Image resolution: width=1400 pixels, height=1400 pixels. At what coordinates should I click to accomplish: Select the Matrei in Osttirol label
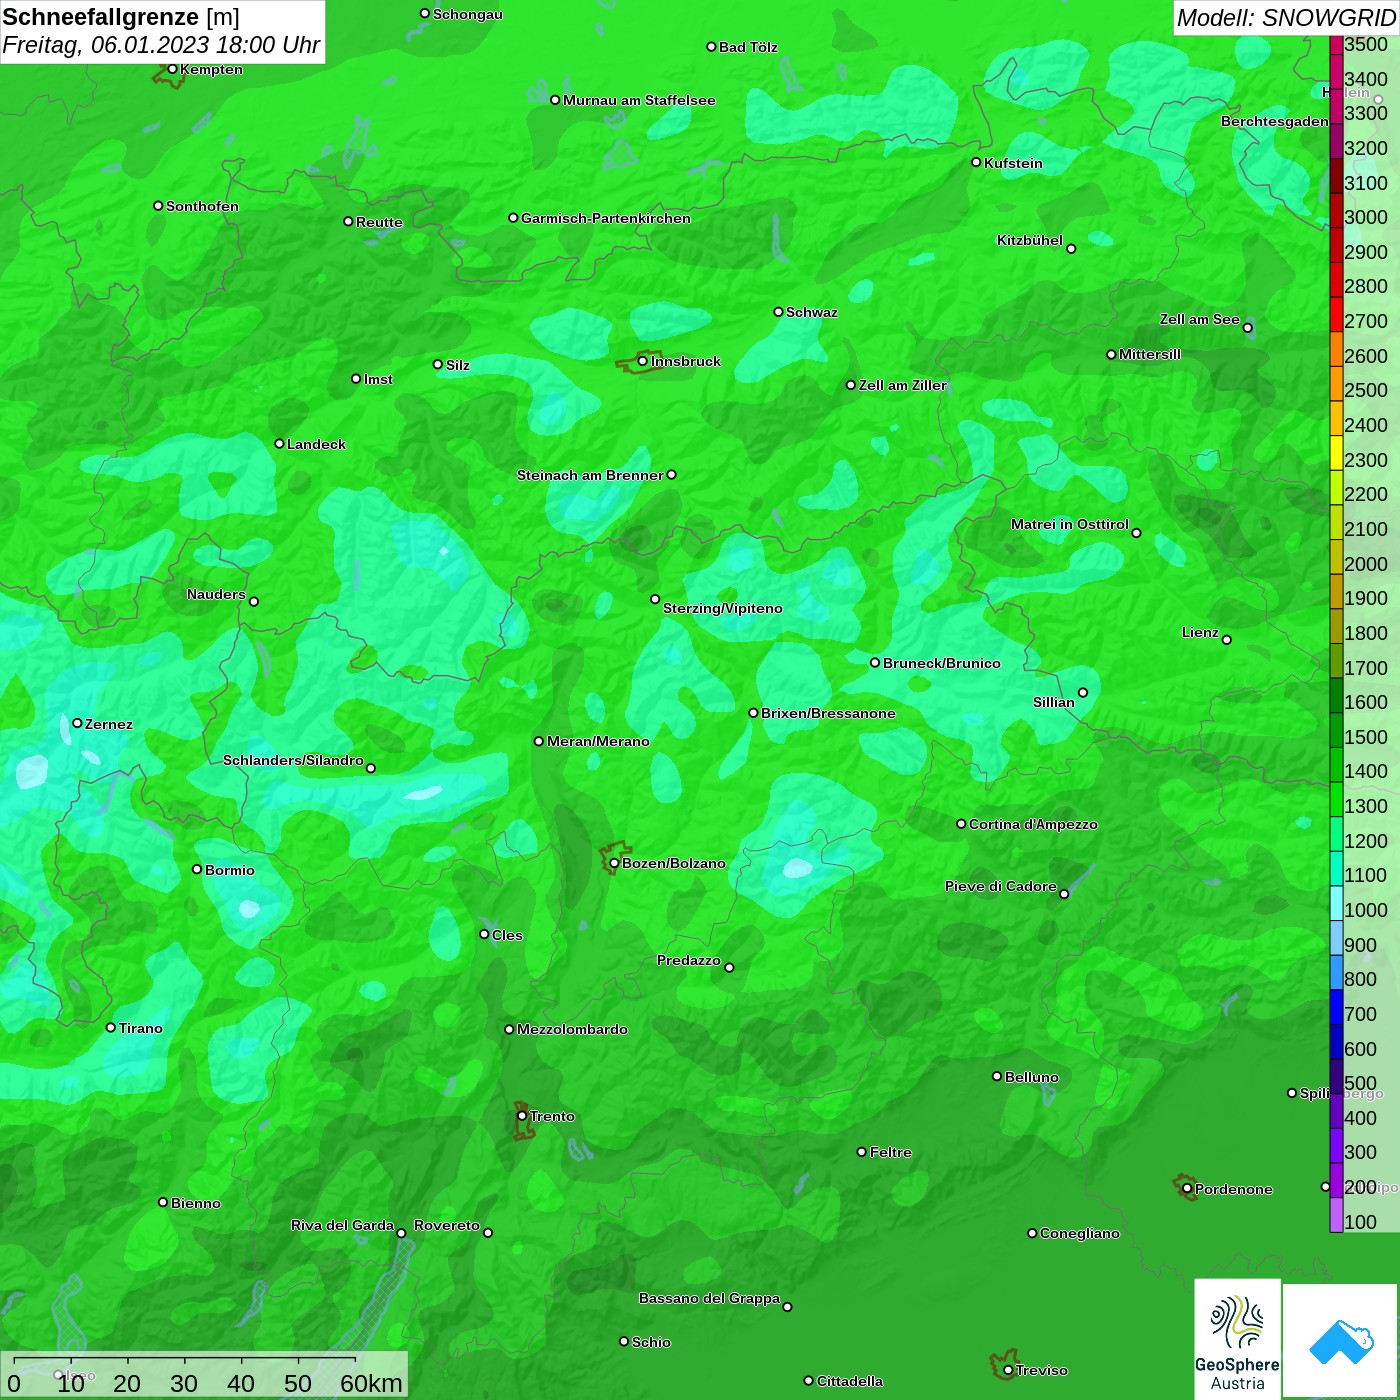click(1070, 524)
